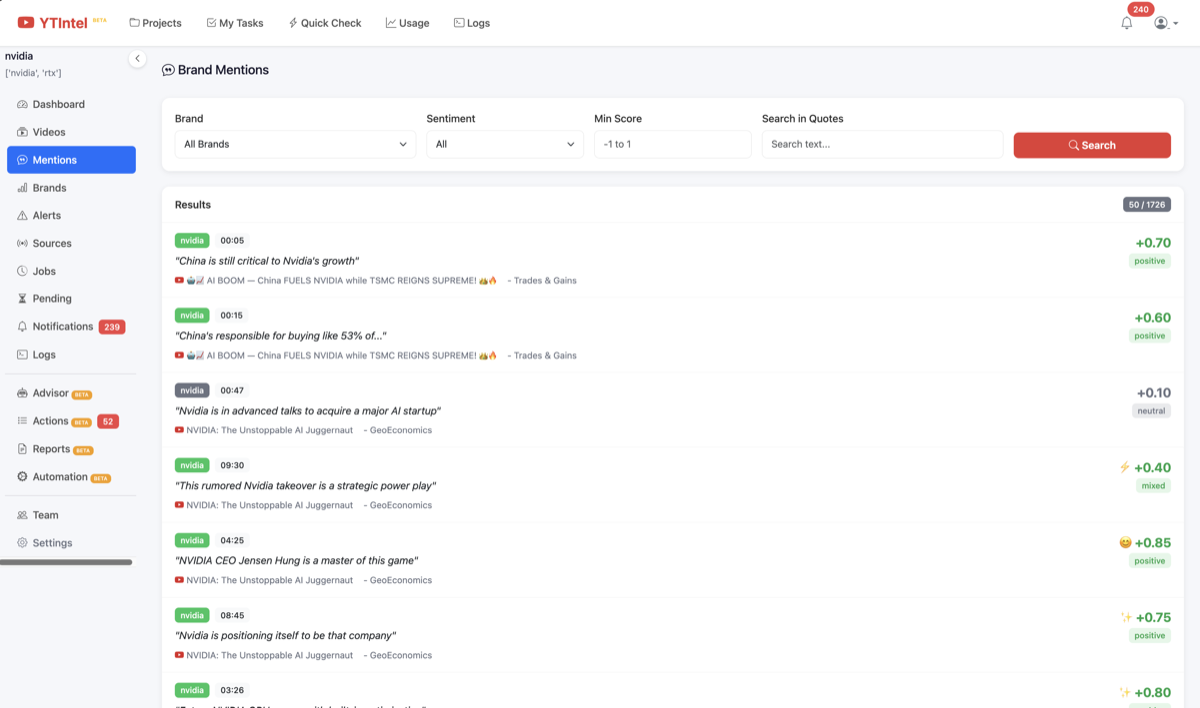Open the Dashboard sidebar item
The image size is (1200, 708).
[58, 104]
